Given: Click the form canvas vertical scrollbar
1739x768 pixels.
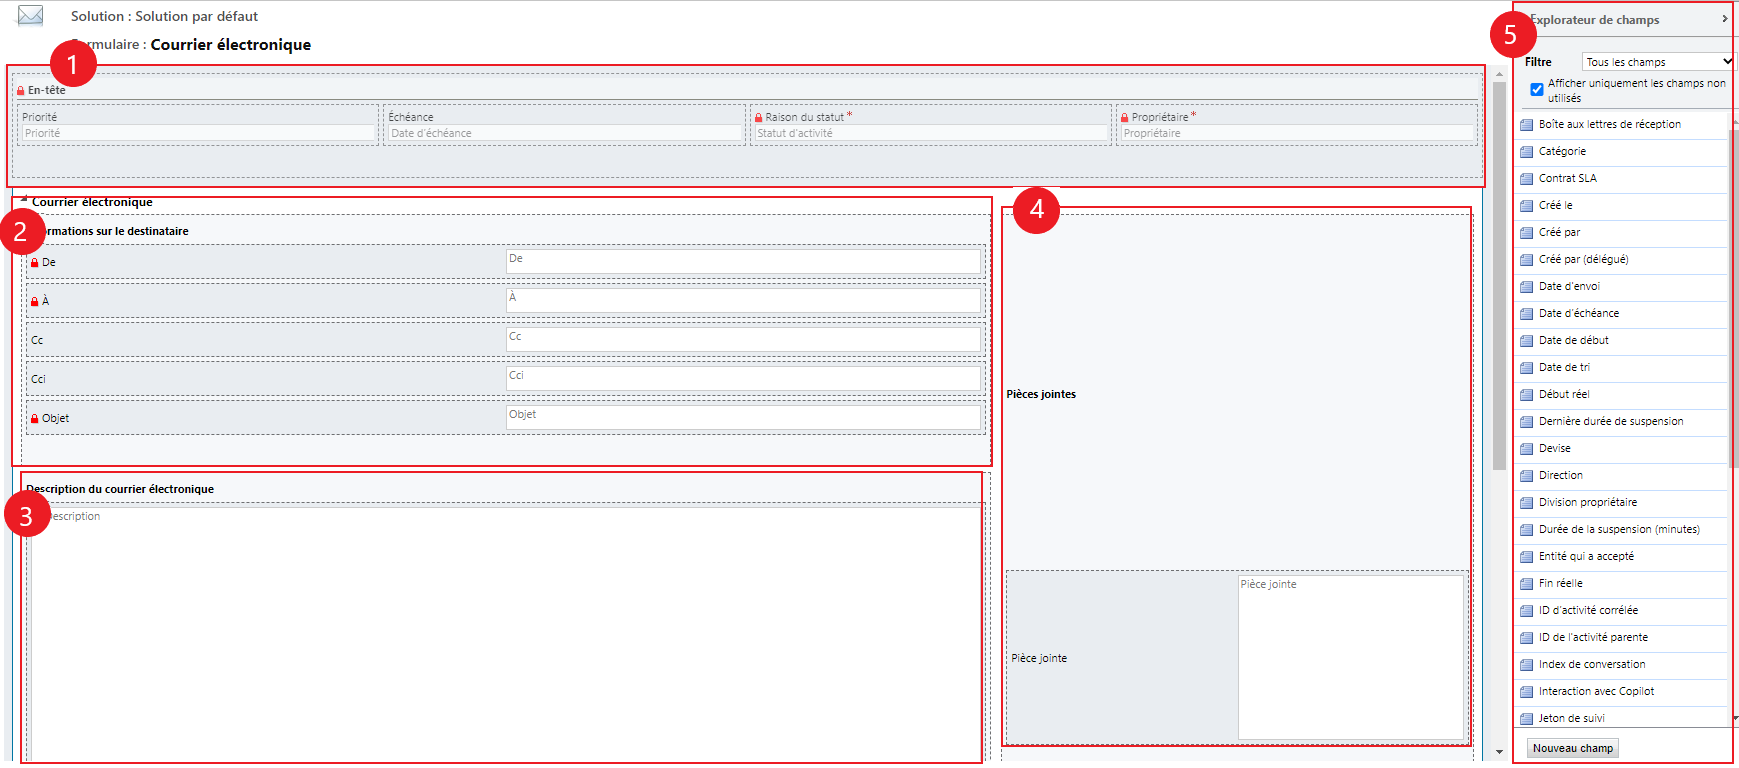Looking at the screenshot, I should 1499,275.
